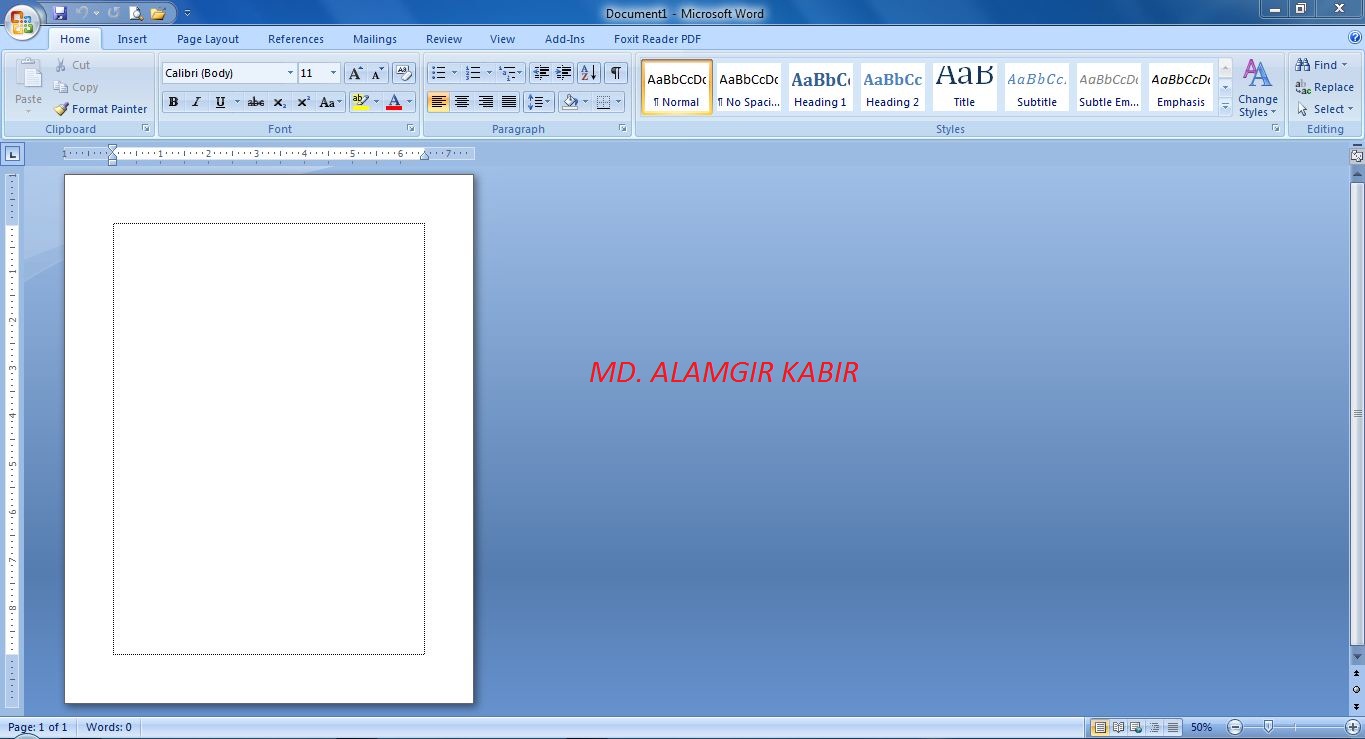Select Align Text Right
This screenshot has height=739, width=1365.
pyautogui.click(x=485, y=102)
